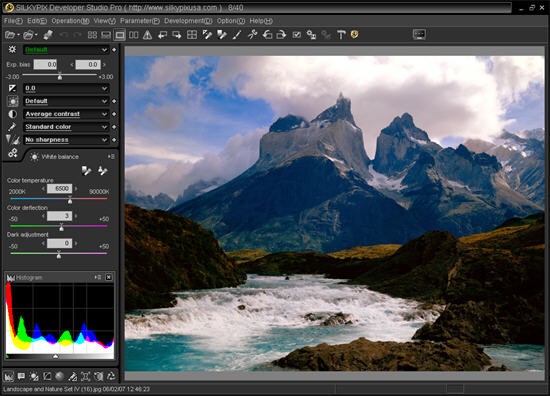The image size is (550, 396).
Task: Open the tone curve icon in bottom bar
Action: pyautogui.click(x=47, y=376)
